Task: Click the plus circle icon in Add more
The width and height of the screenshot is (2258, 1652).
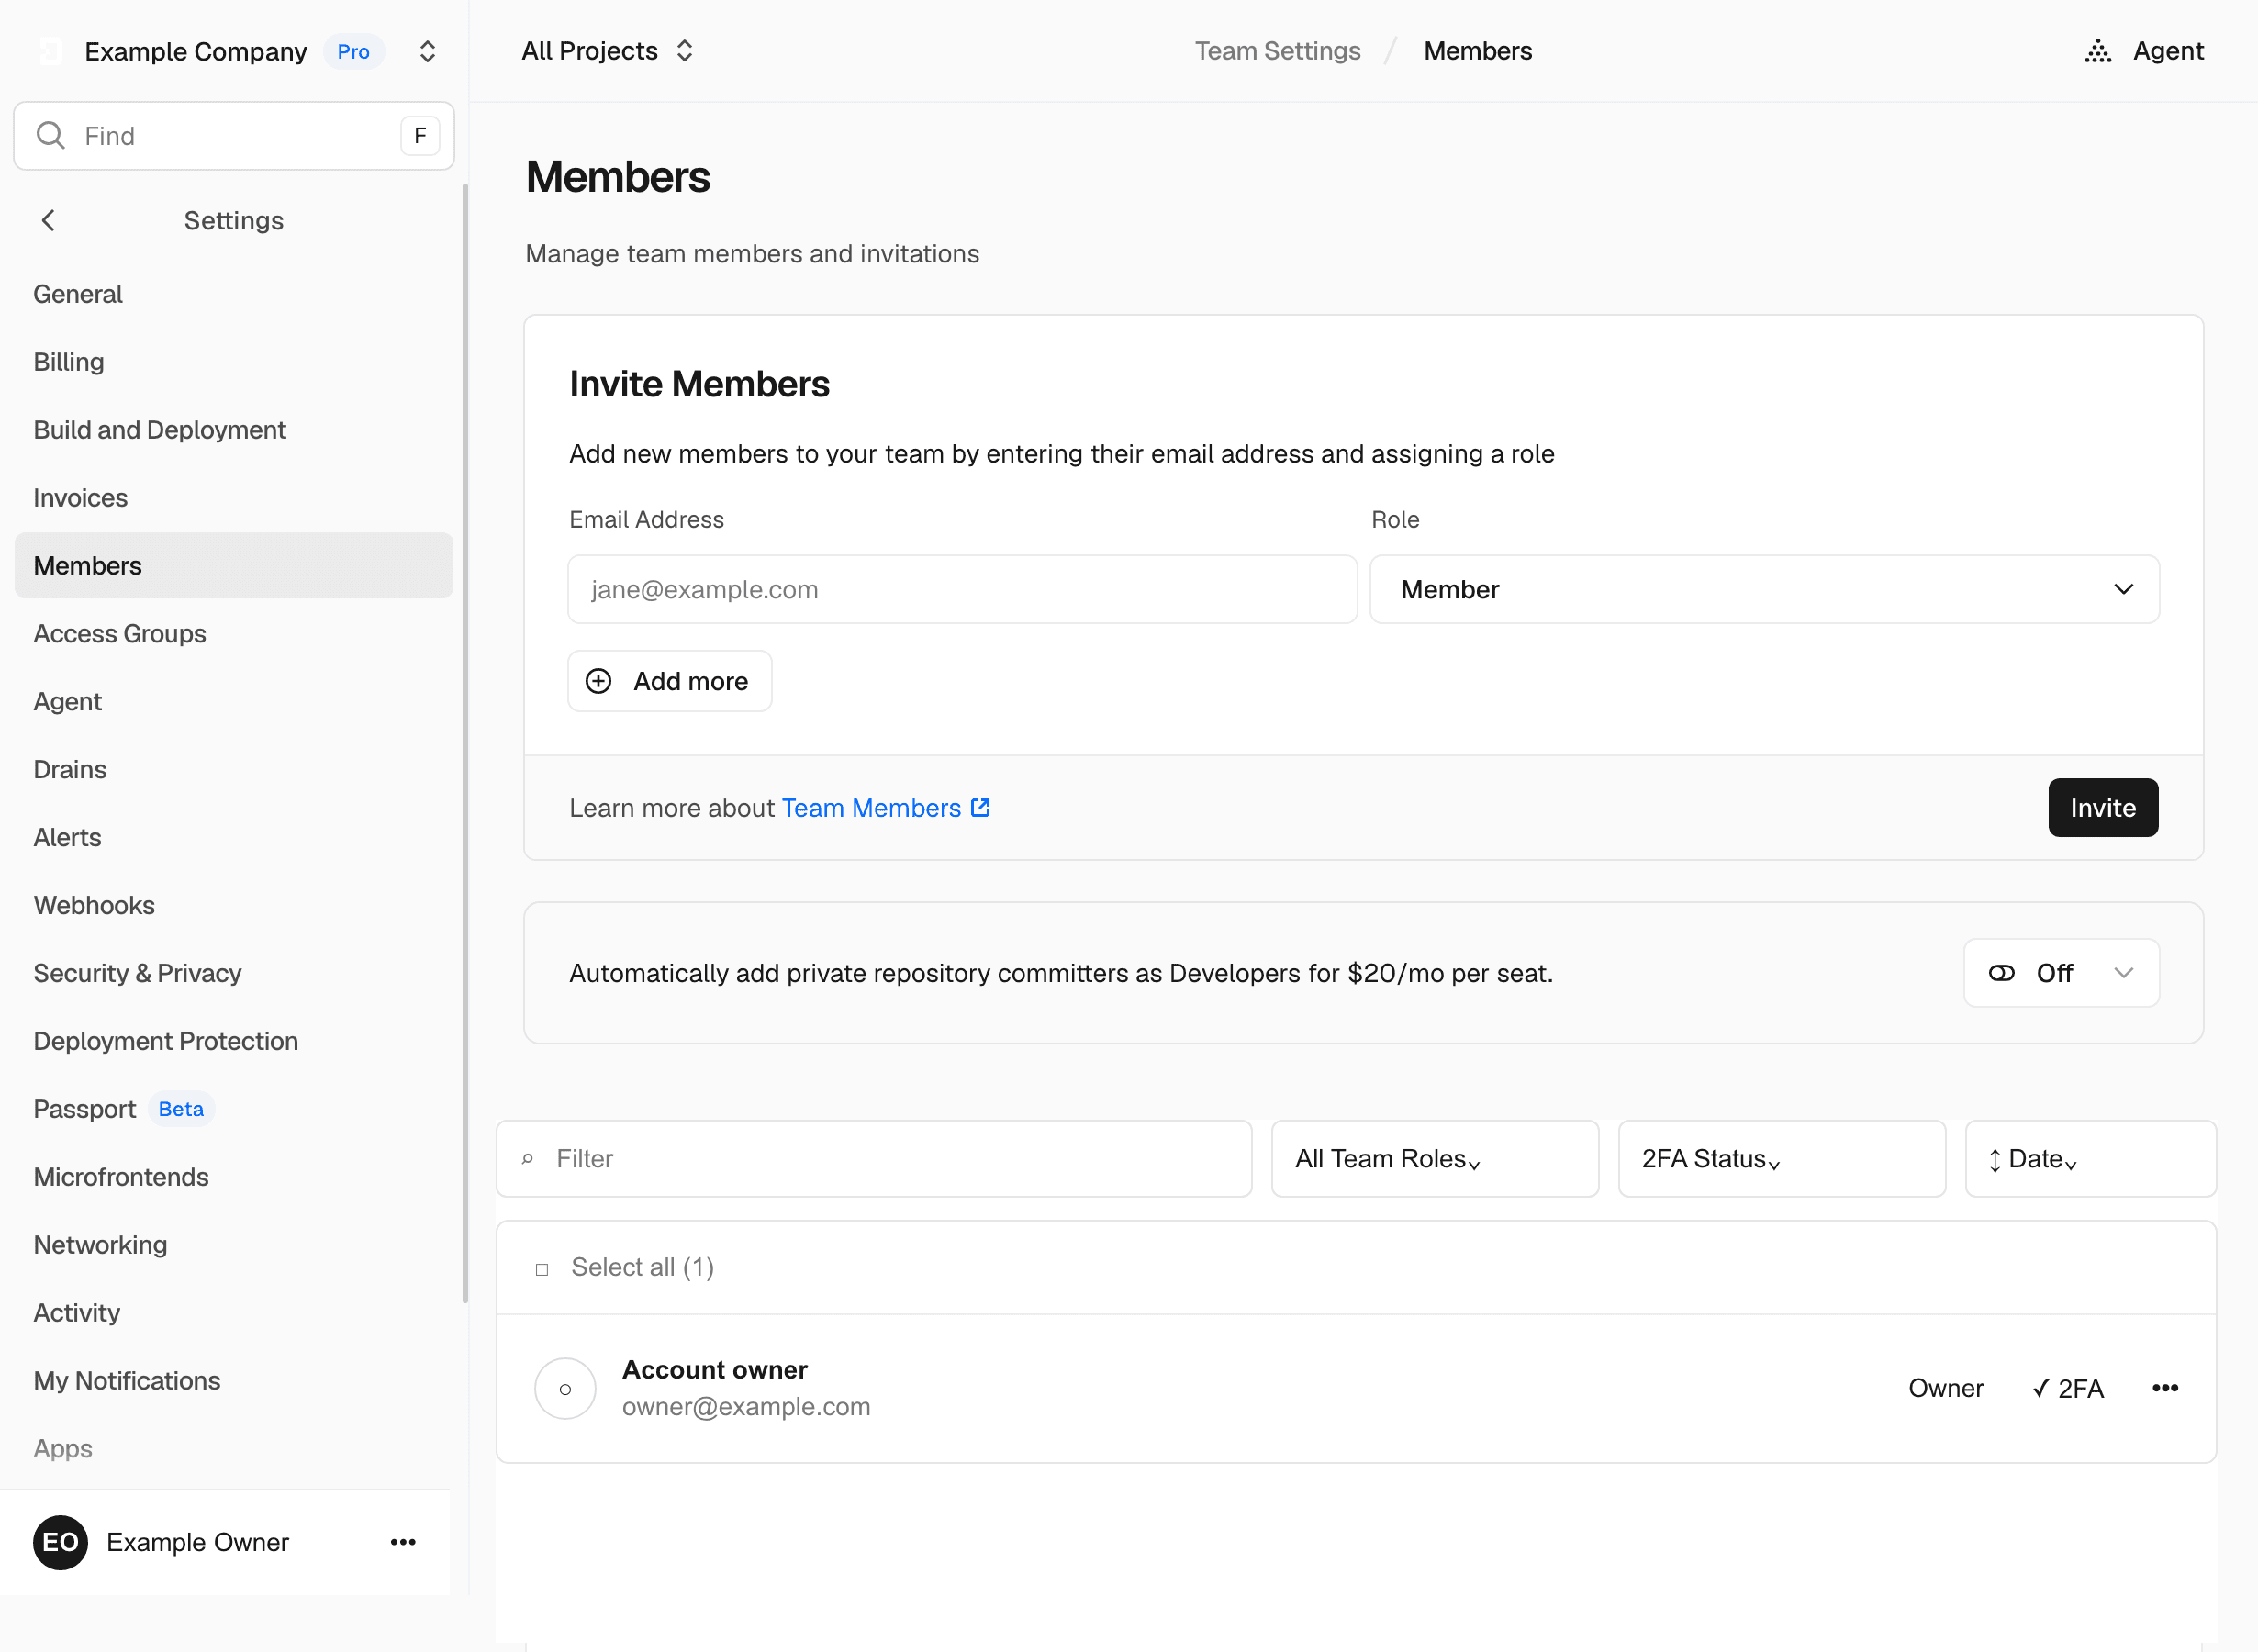Action: (598, 682)
